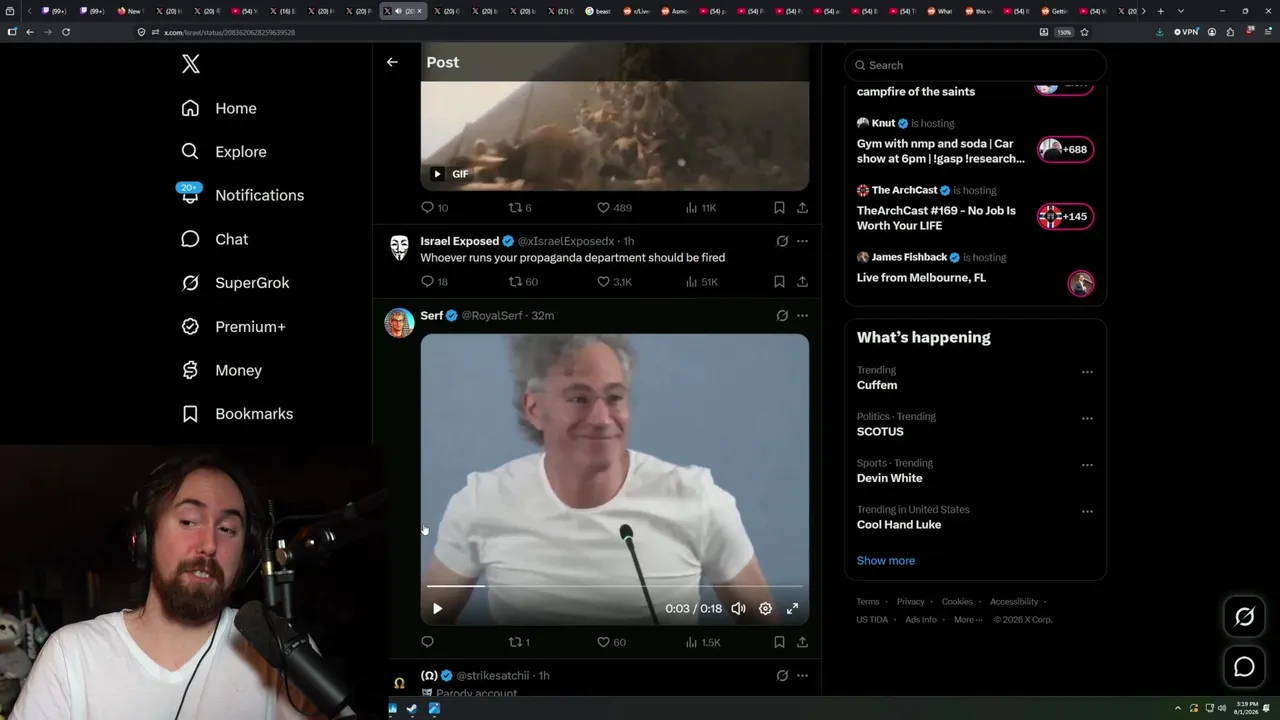Open the floating Grok button
This screenshot has width=1280, height=720.
[1244, 617]
